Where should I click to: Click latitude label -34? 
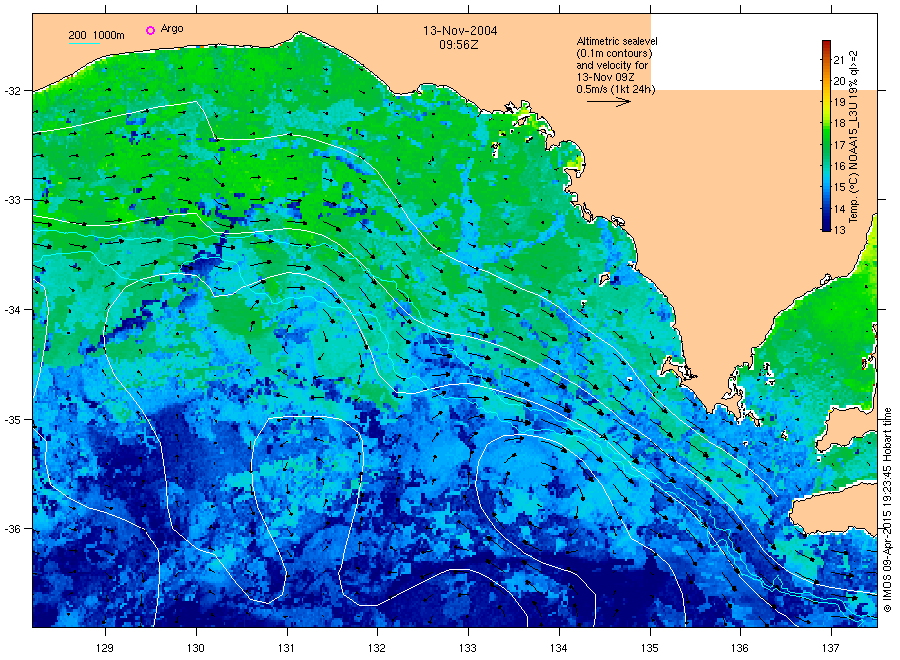(13, 310)
